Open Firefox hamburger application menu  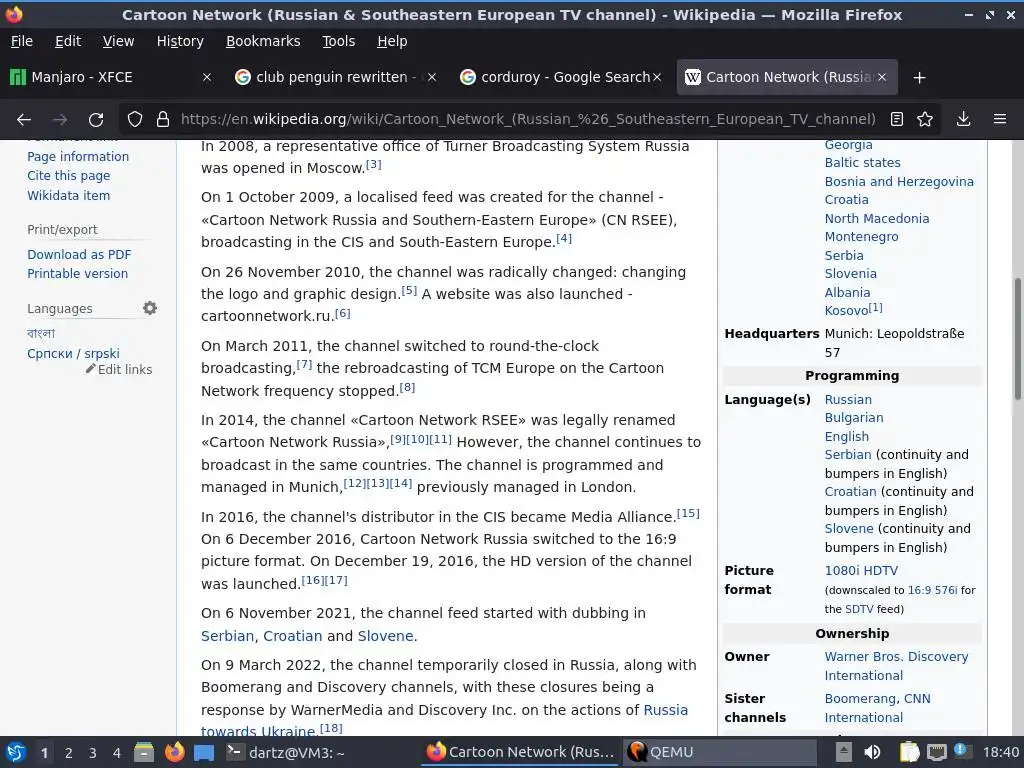[x=1000, y=119]
